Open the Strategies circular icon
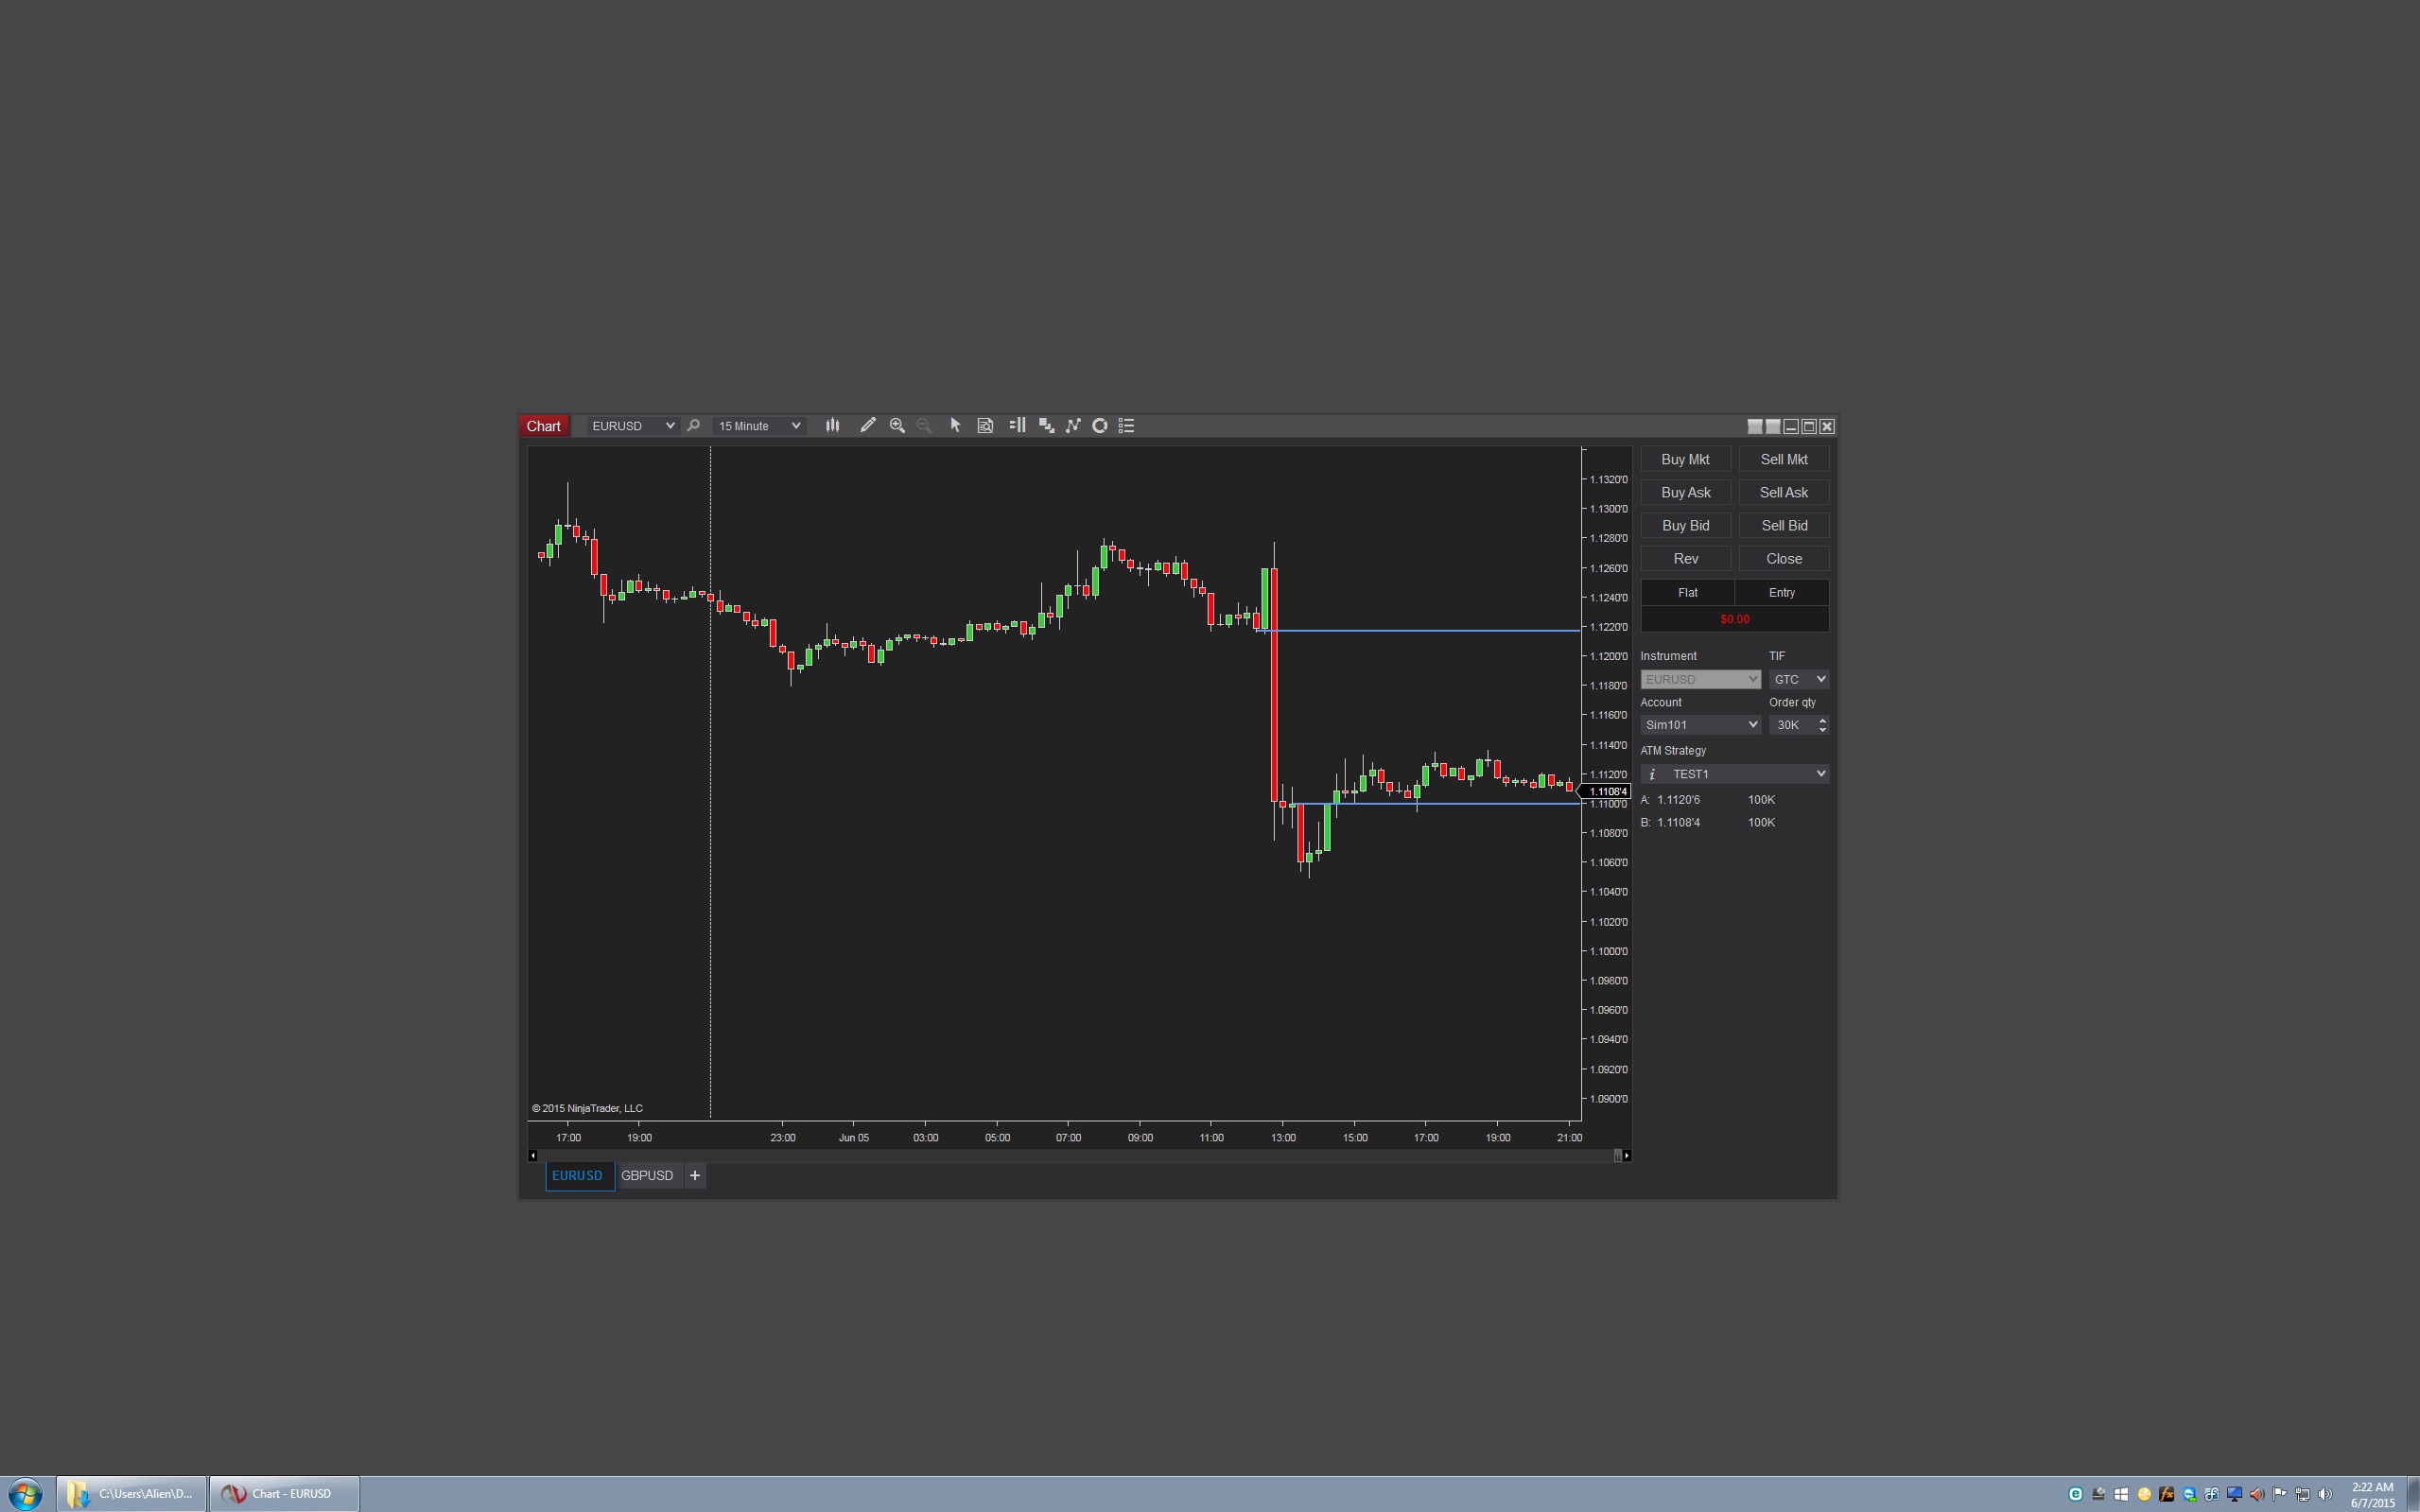Image resolution: width=2420 pixels, height=1512 pixels. [x=1099, y=426]
